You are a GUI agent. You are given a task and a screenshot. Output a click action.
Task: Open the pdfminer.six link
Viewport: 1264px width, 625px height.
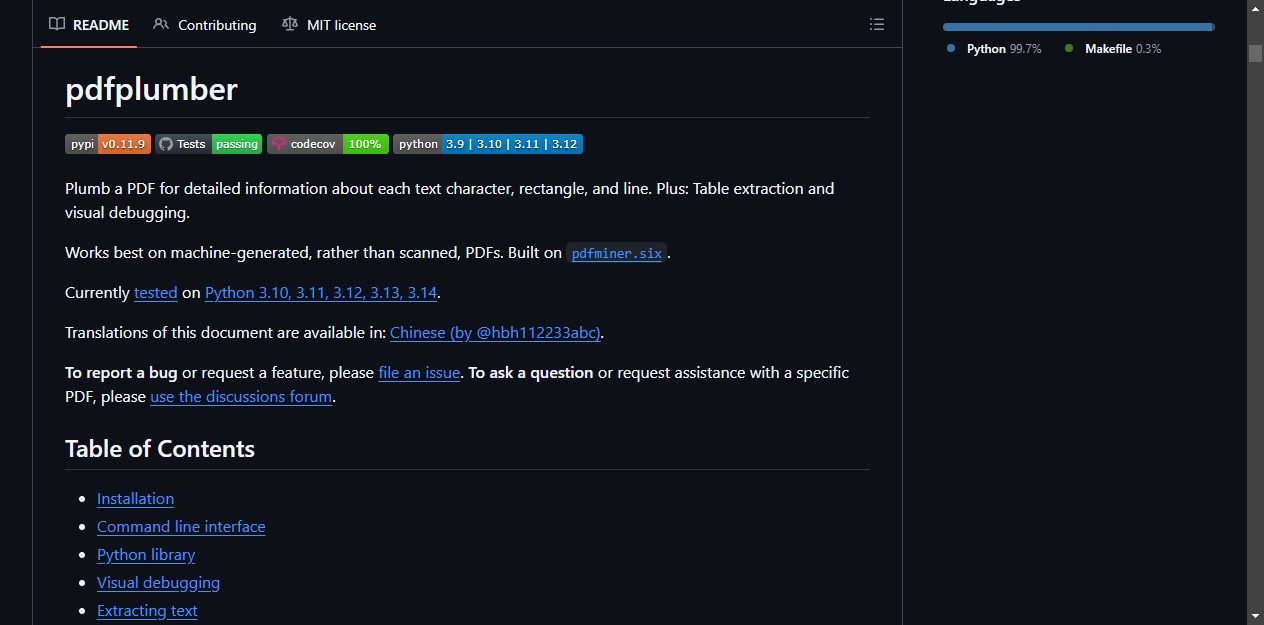point(617,253)
